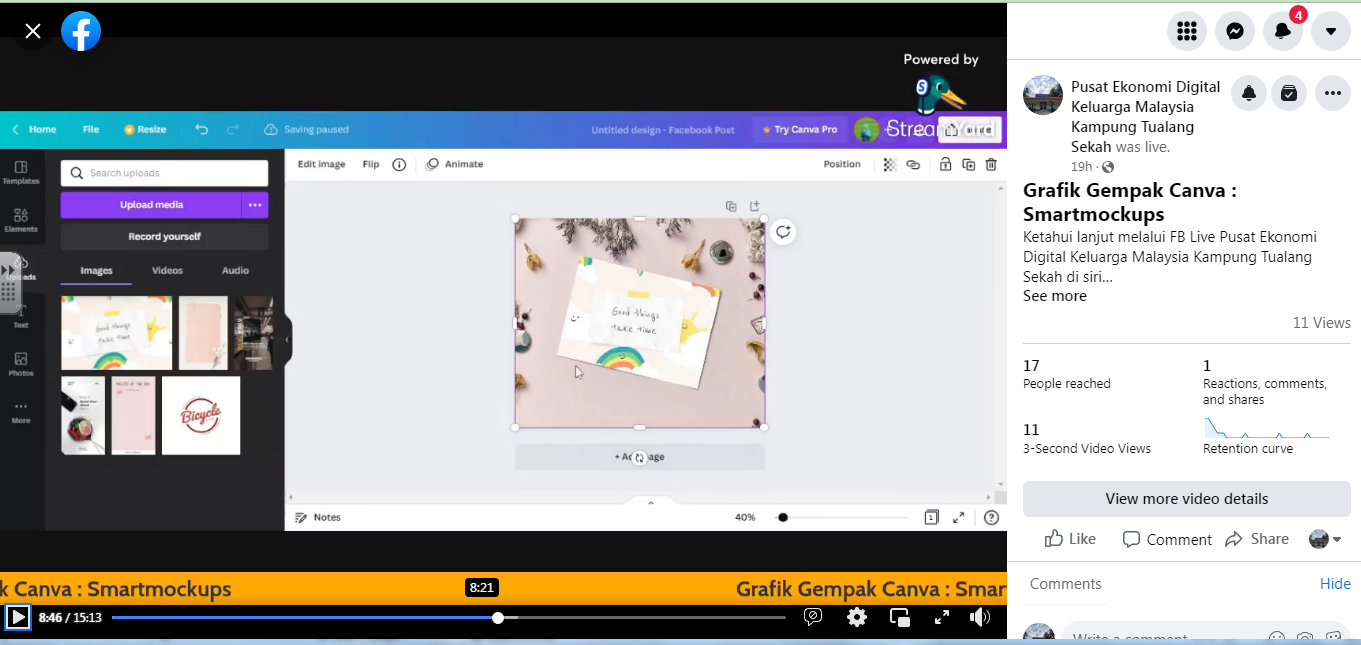Open the Flip options
This screenshot has width=1361, height=645.
371,164
